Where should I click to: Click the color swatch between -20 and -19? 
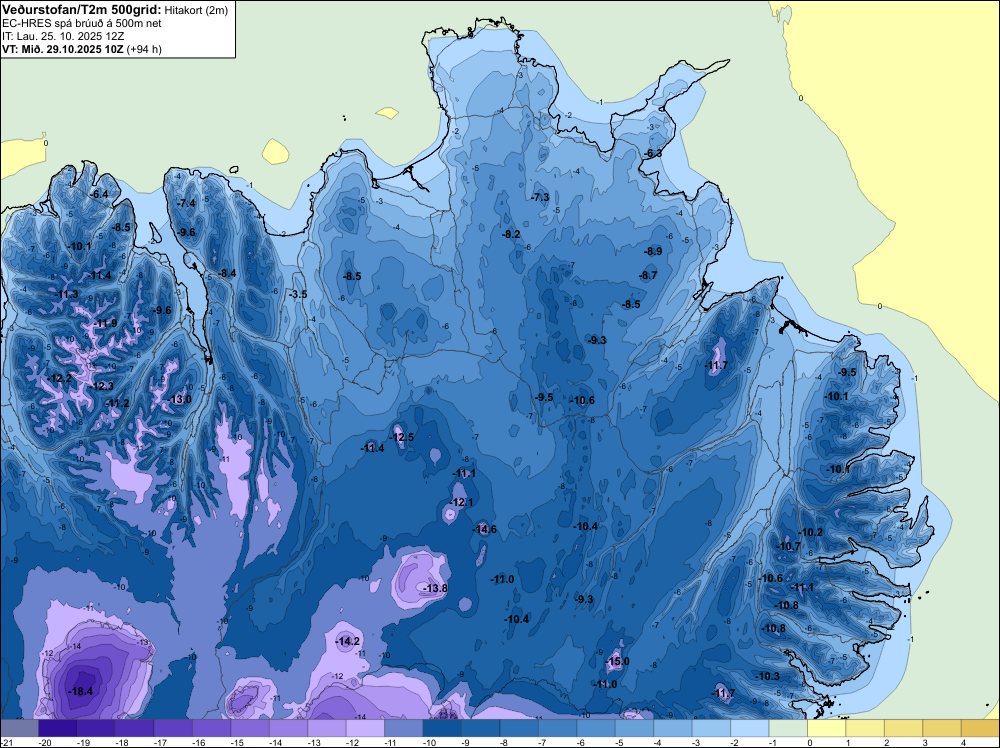pos(57,728)
